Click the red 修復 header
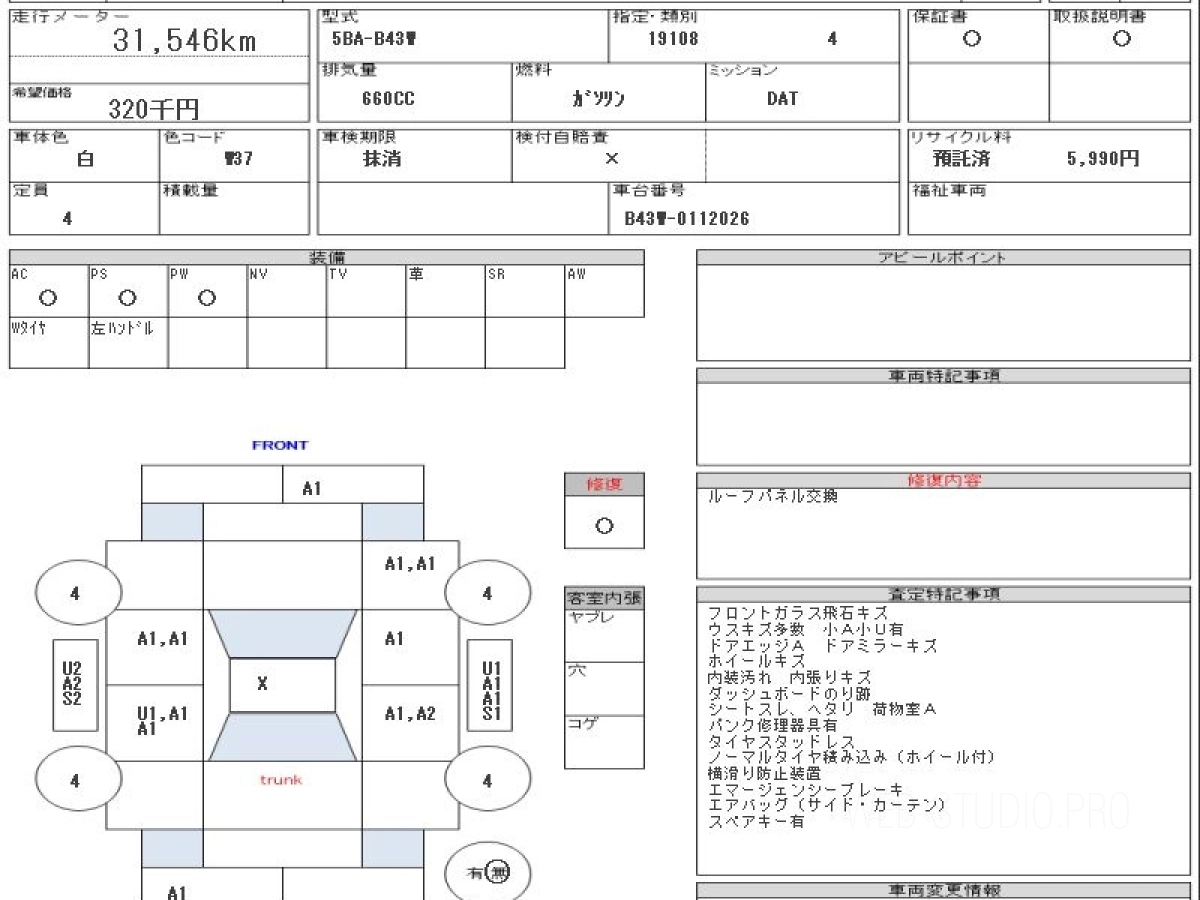 coord(604,484)
